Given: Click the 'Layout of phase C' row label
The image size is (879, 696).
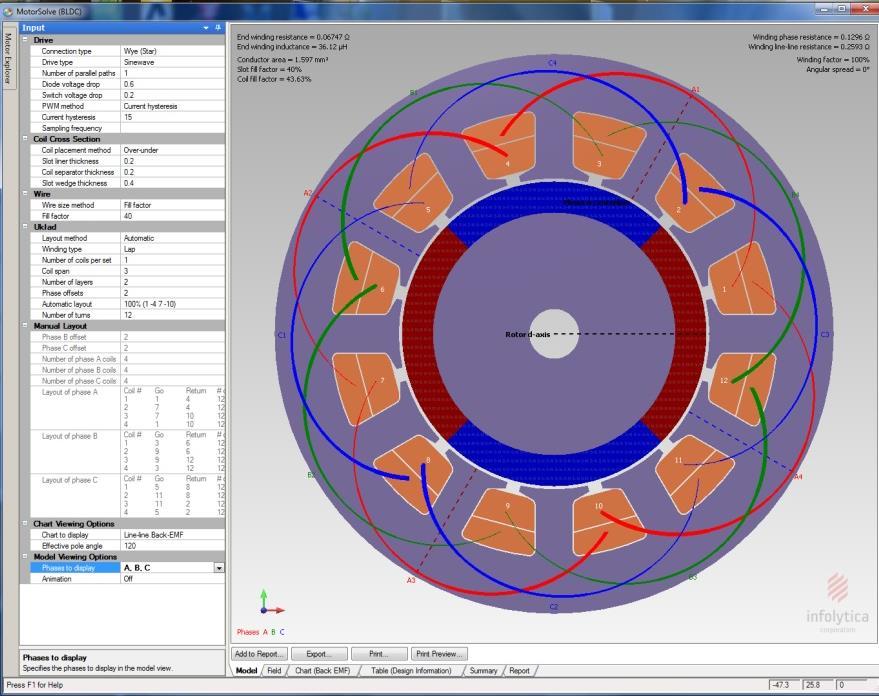Looking at the screenshot, I should pyautogui.click(x=70, y=480).
